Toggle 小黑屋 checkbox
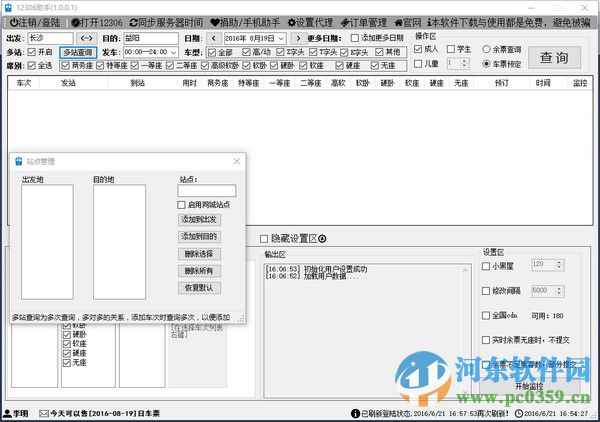This screenshot has height=422, width=600. point(486,266)
